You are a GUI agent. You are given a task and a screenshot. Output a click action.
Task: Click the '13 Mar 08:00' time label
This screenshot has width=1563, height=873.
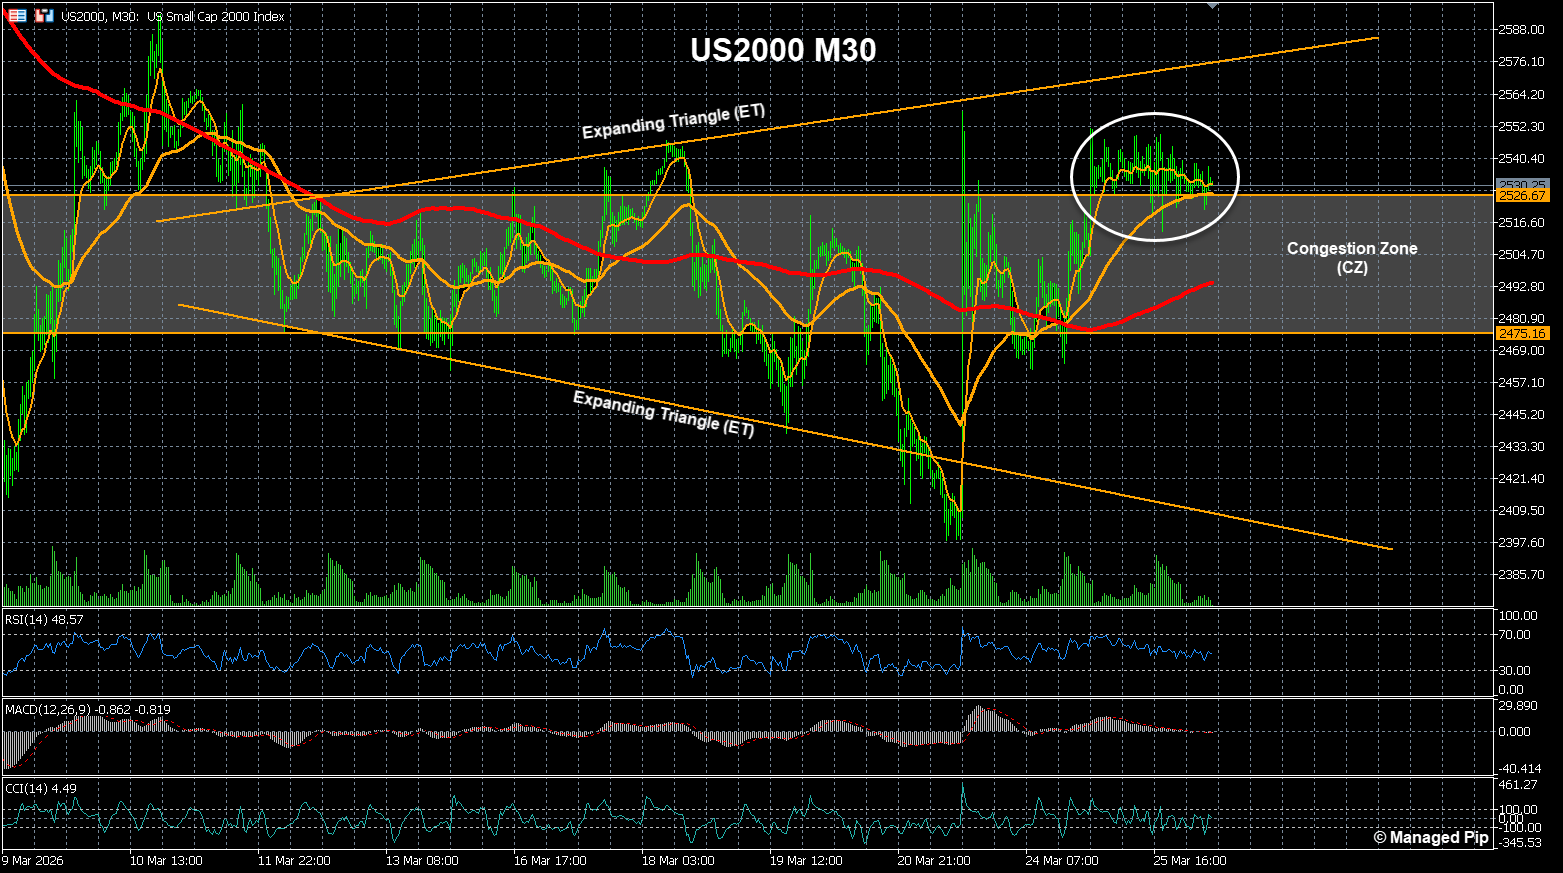coord(422,861)
